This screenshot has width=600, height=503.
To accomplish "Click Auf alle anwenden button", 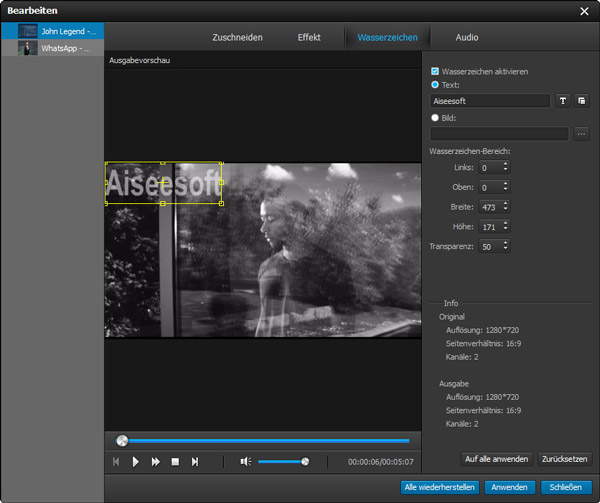I will pyautogui.click(x=496, y=459).
